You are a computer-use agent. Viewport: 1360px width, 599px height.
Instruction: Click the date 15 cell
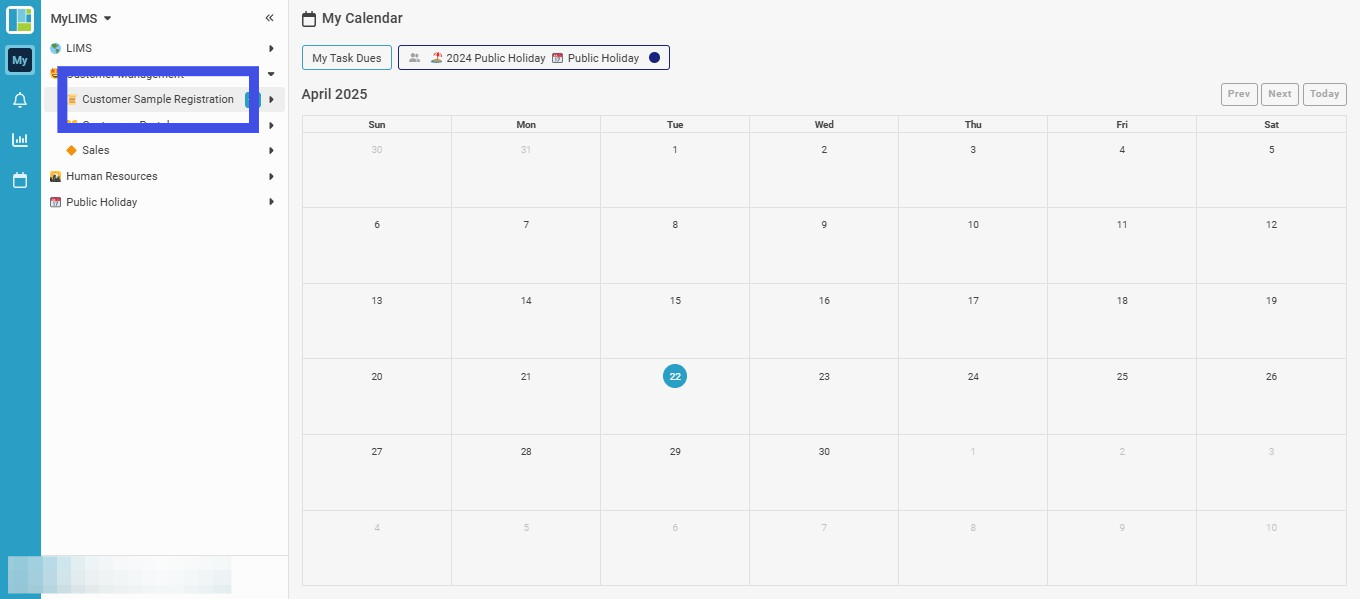click(675, 321)
